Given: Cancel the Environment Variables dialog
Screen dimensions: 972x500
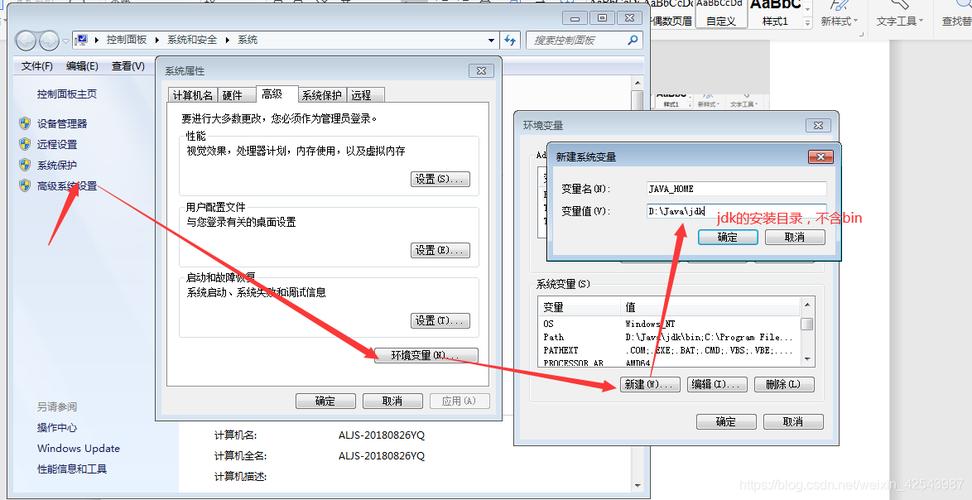Looking at the screenshot, I should tap(793, 422).
